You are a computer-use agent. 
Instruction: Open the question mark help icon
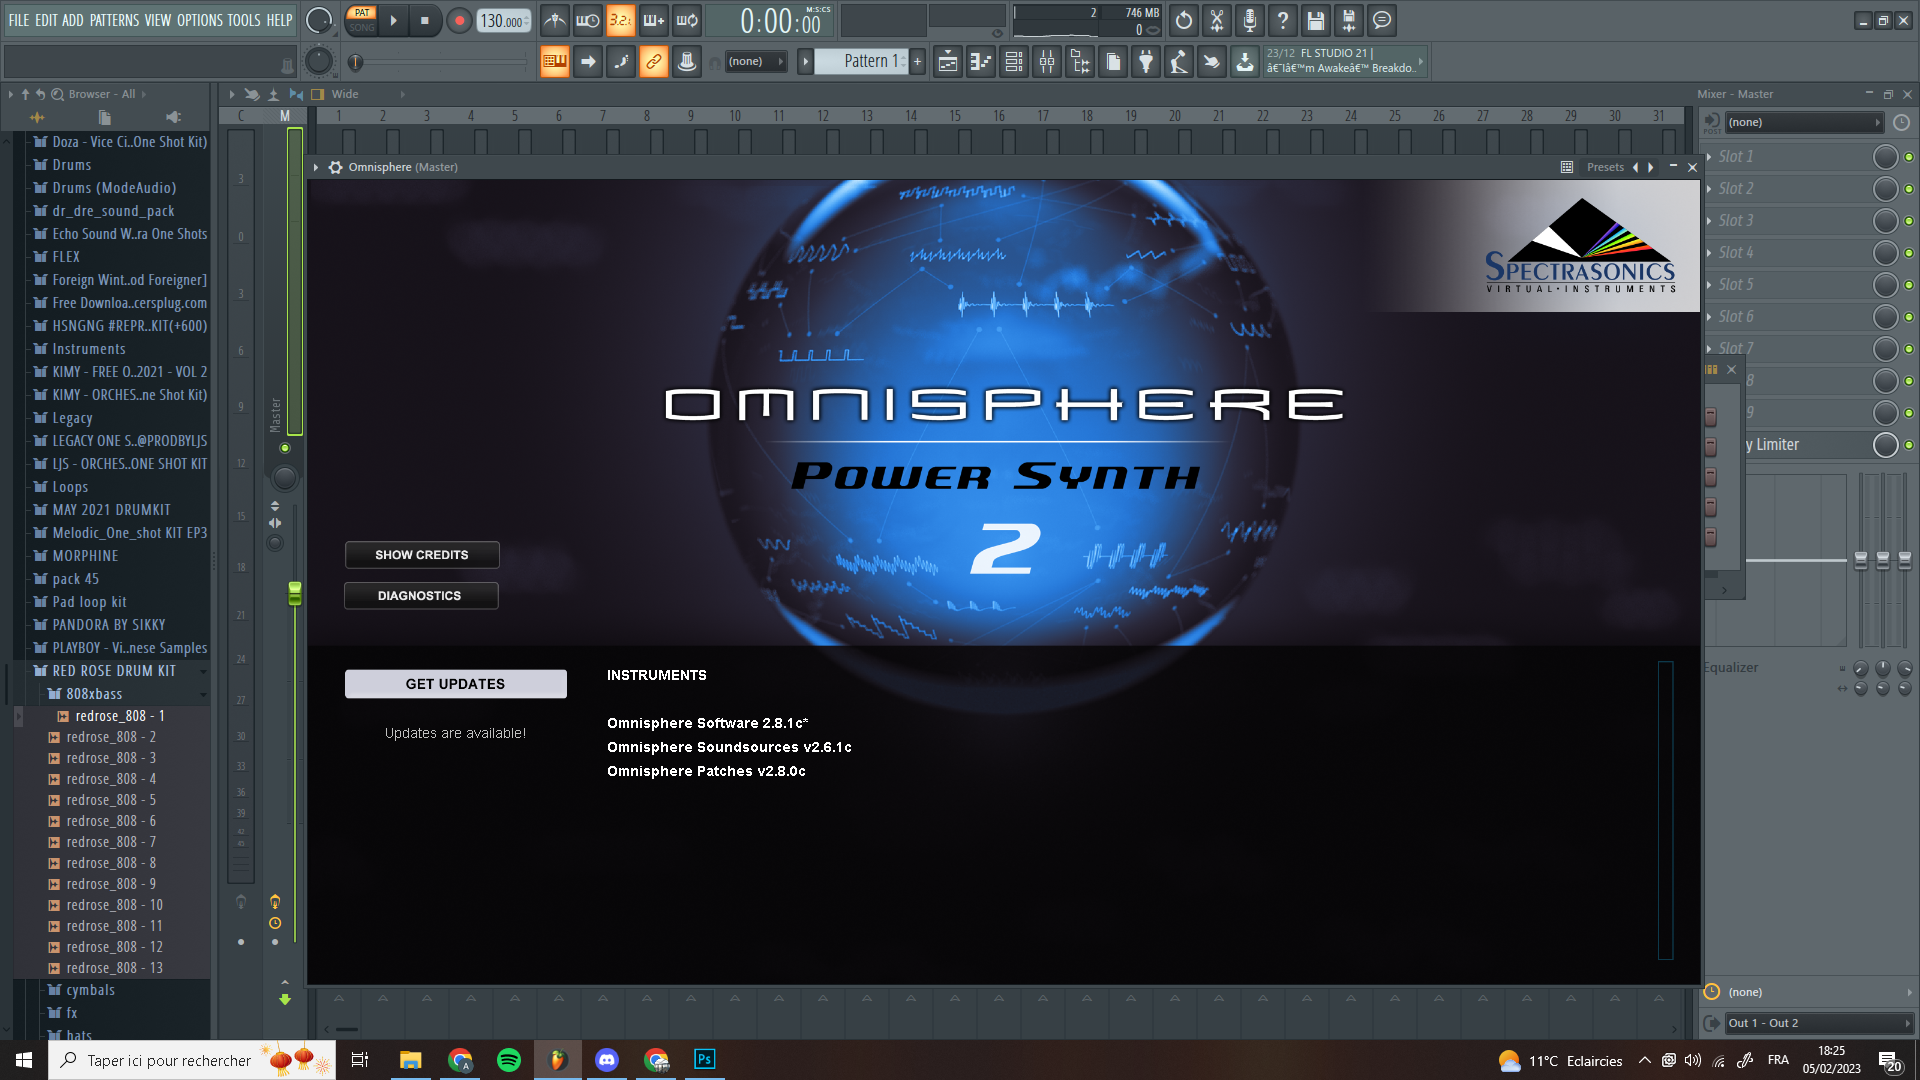click(x=1283, y=20)
